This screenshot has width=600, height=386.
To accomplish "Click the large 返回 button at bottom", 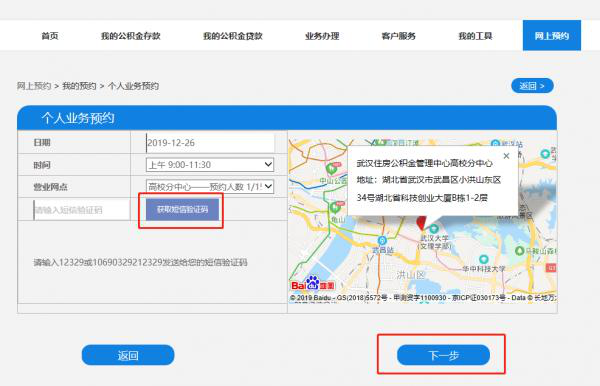I will tap(128, 355).
